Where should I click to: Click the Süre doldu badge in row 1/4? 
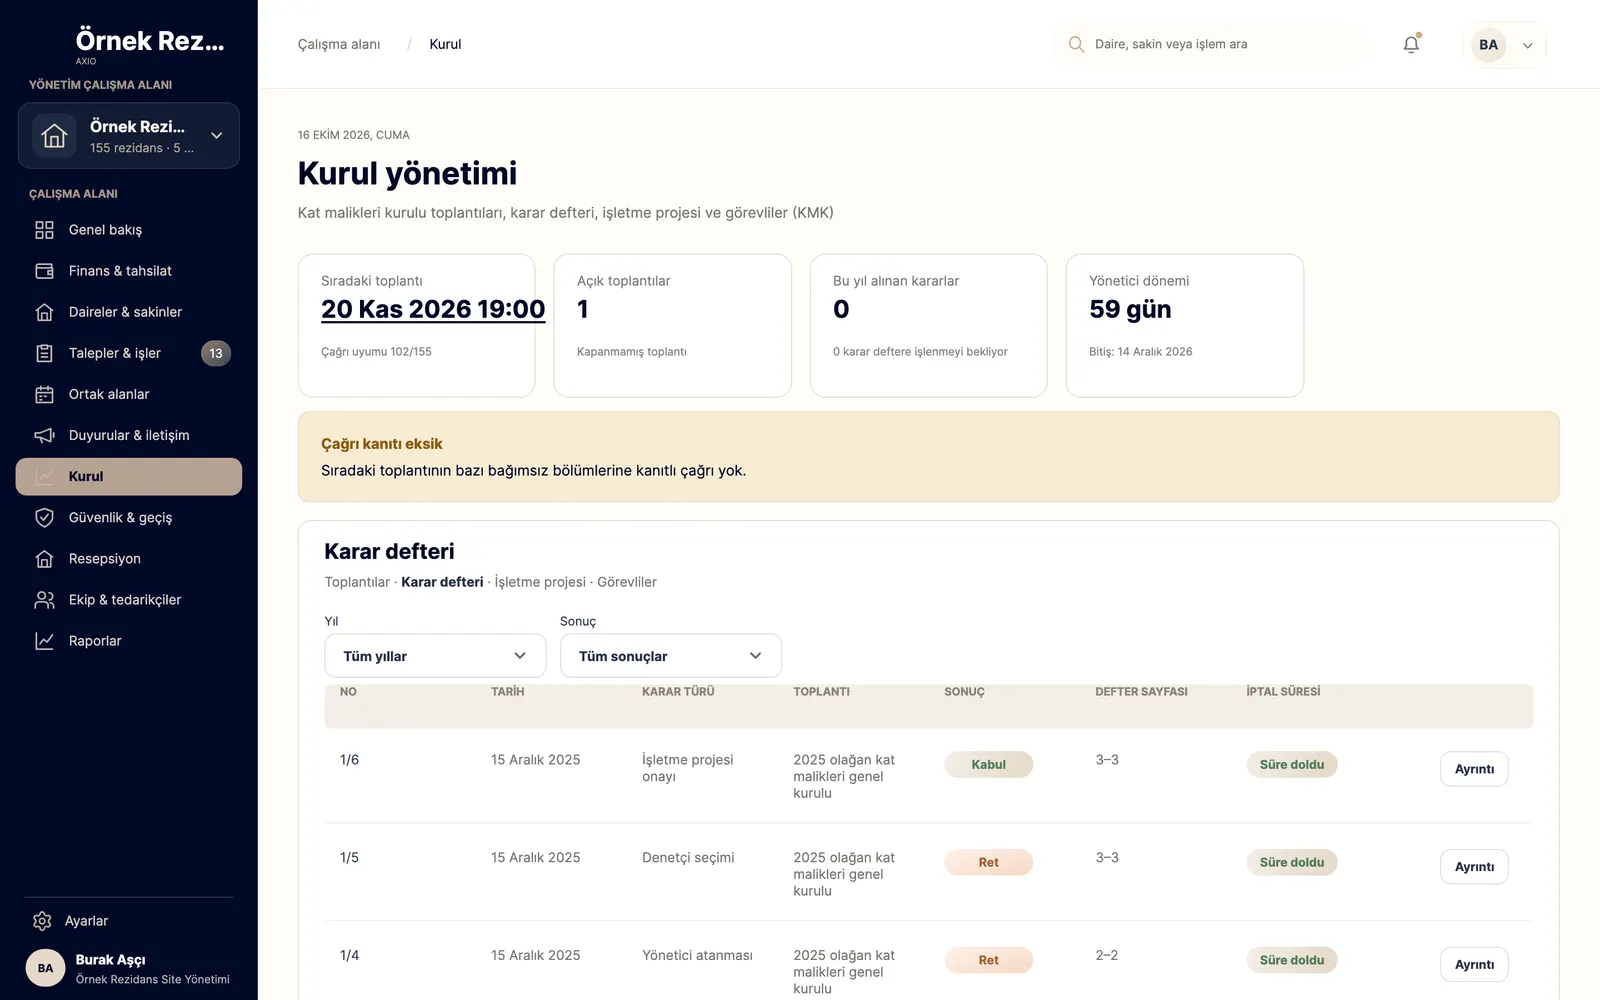1292,961
